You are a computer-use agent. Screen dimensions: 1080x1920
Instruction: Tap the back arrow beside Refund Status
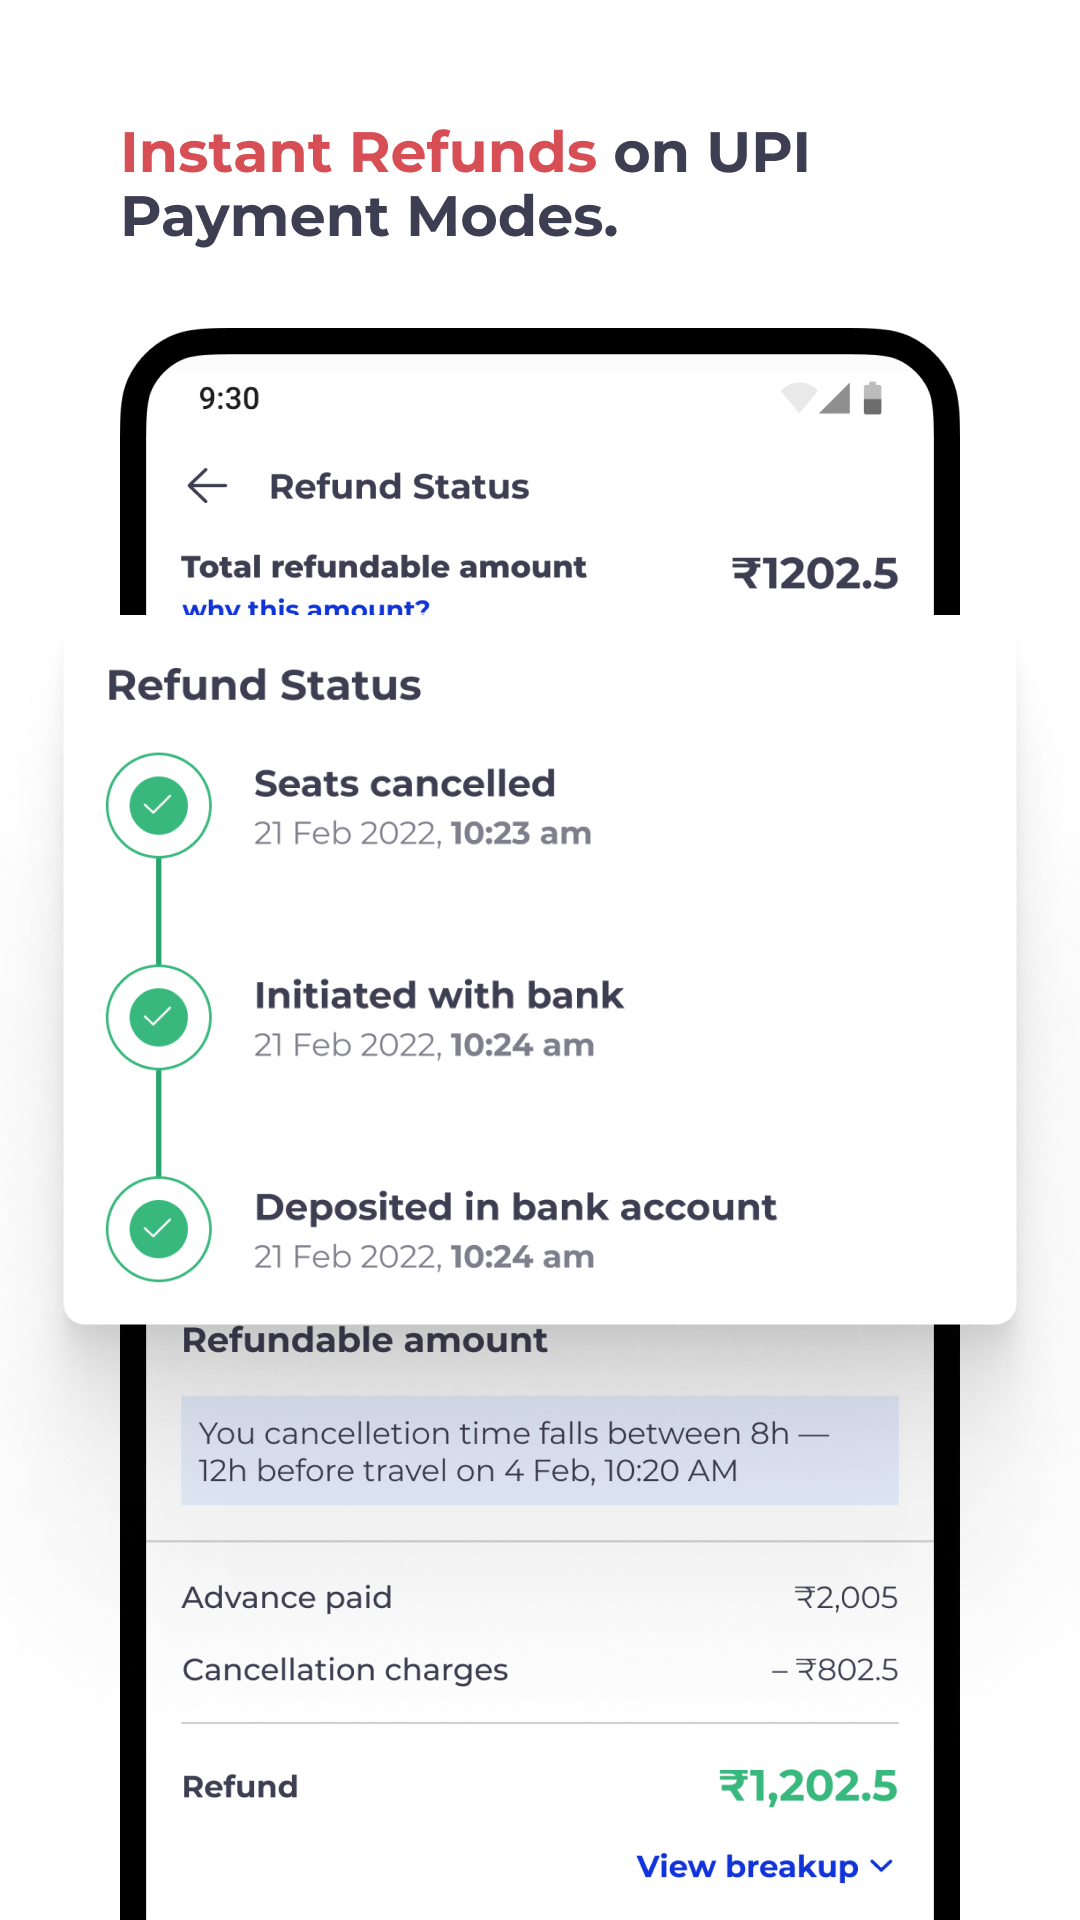coord(207,486)
